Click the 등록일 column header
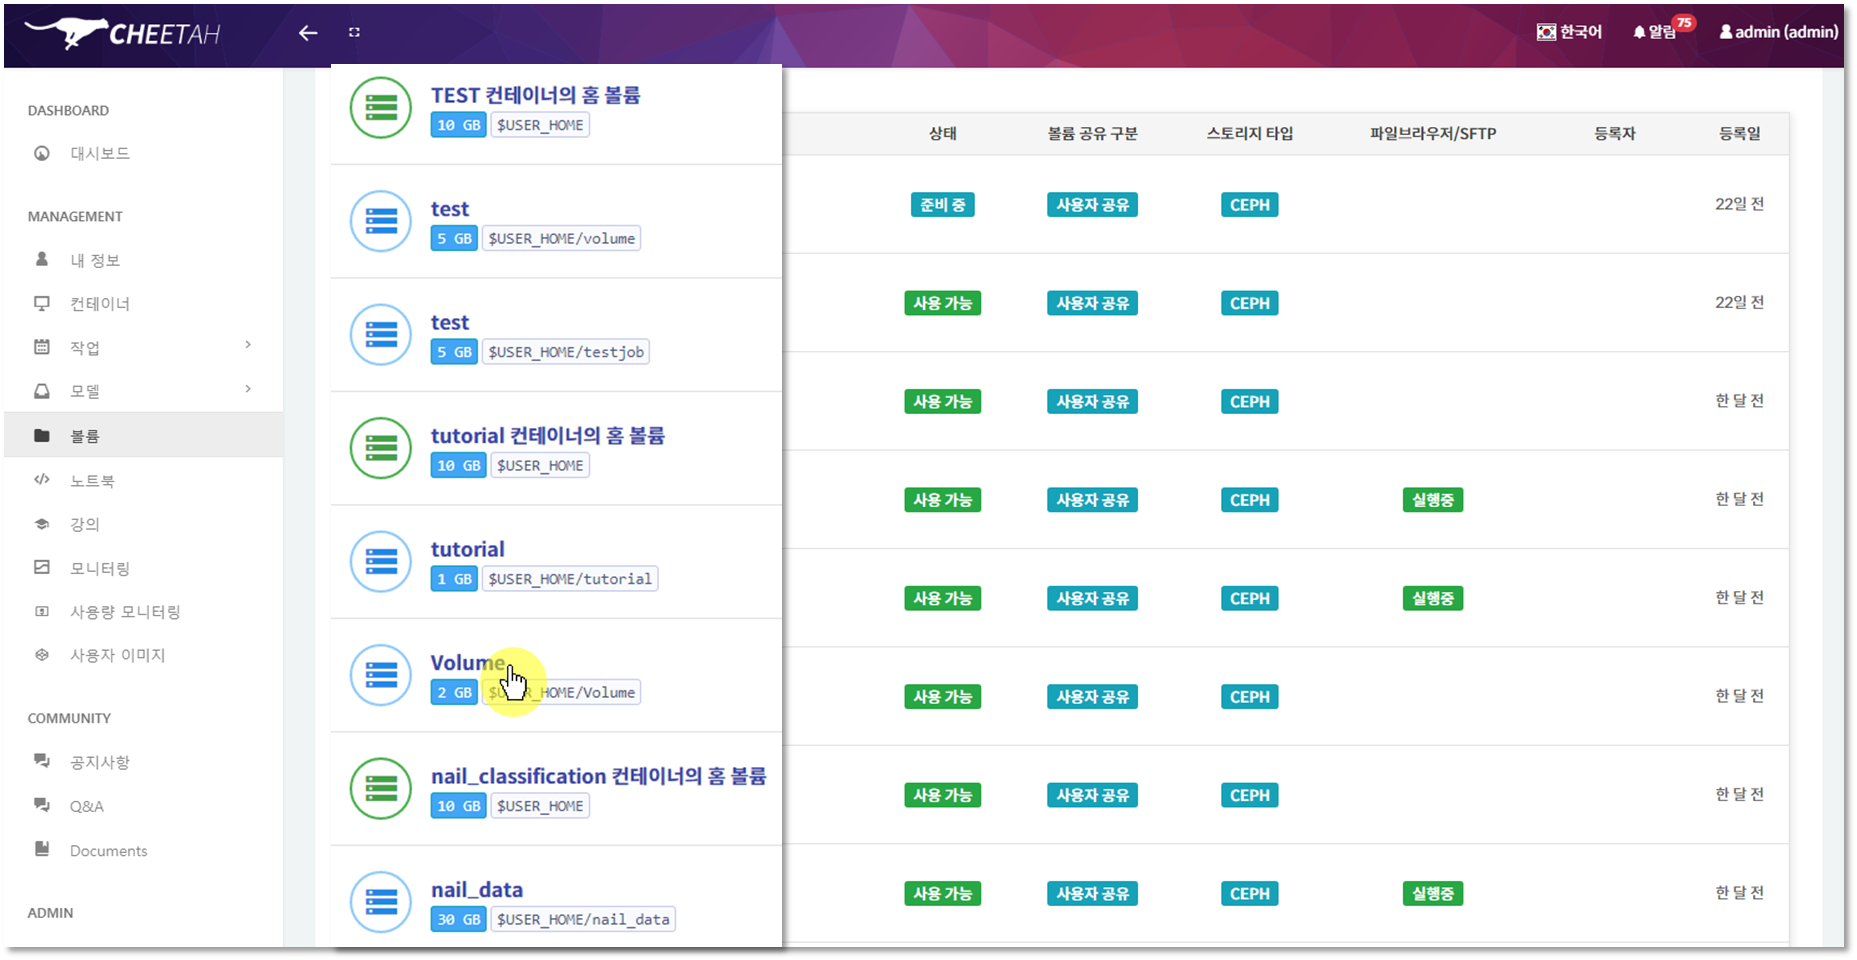Image resolution: width=1857 pixels, height=960 pixels. pos(1740,133)
